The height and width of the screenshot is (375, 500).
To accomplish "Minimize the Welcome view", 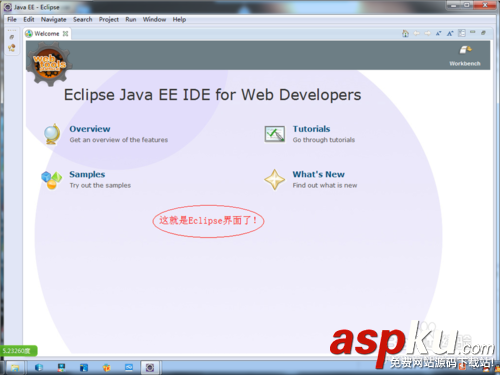I will (473, 32).
